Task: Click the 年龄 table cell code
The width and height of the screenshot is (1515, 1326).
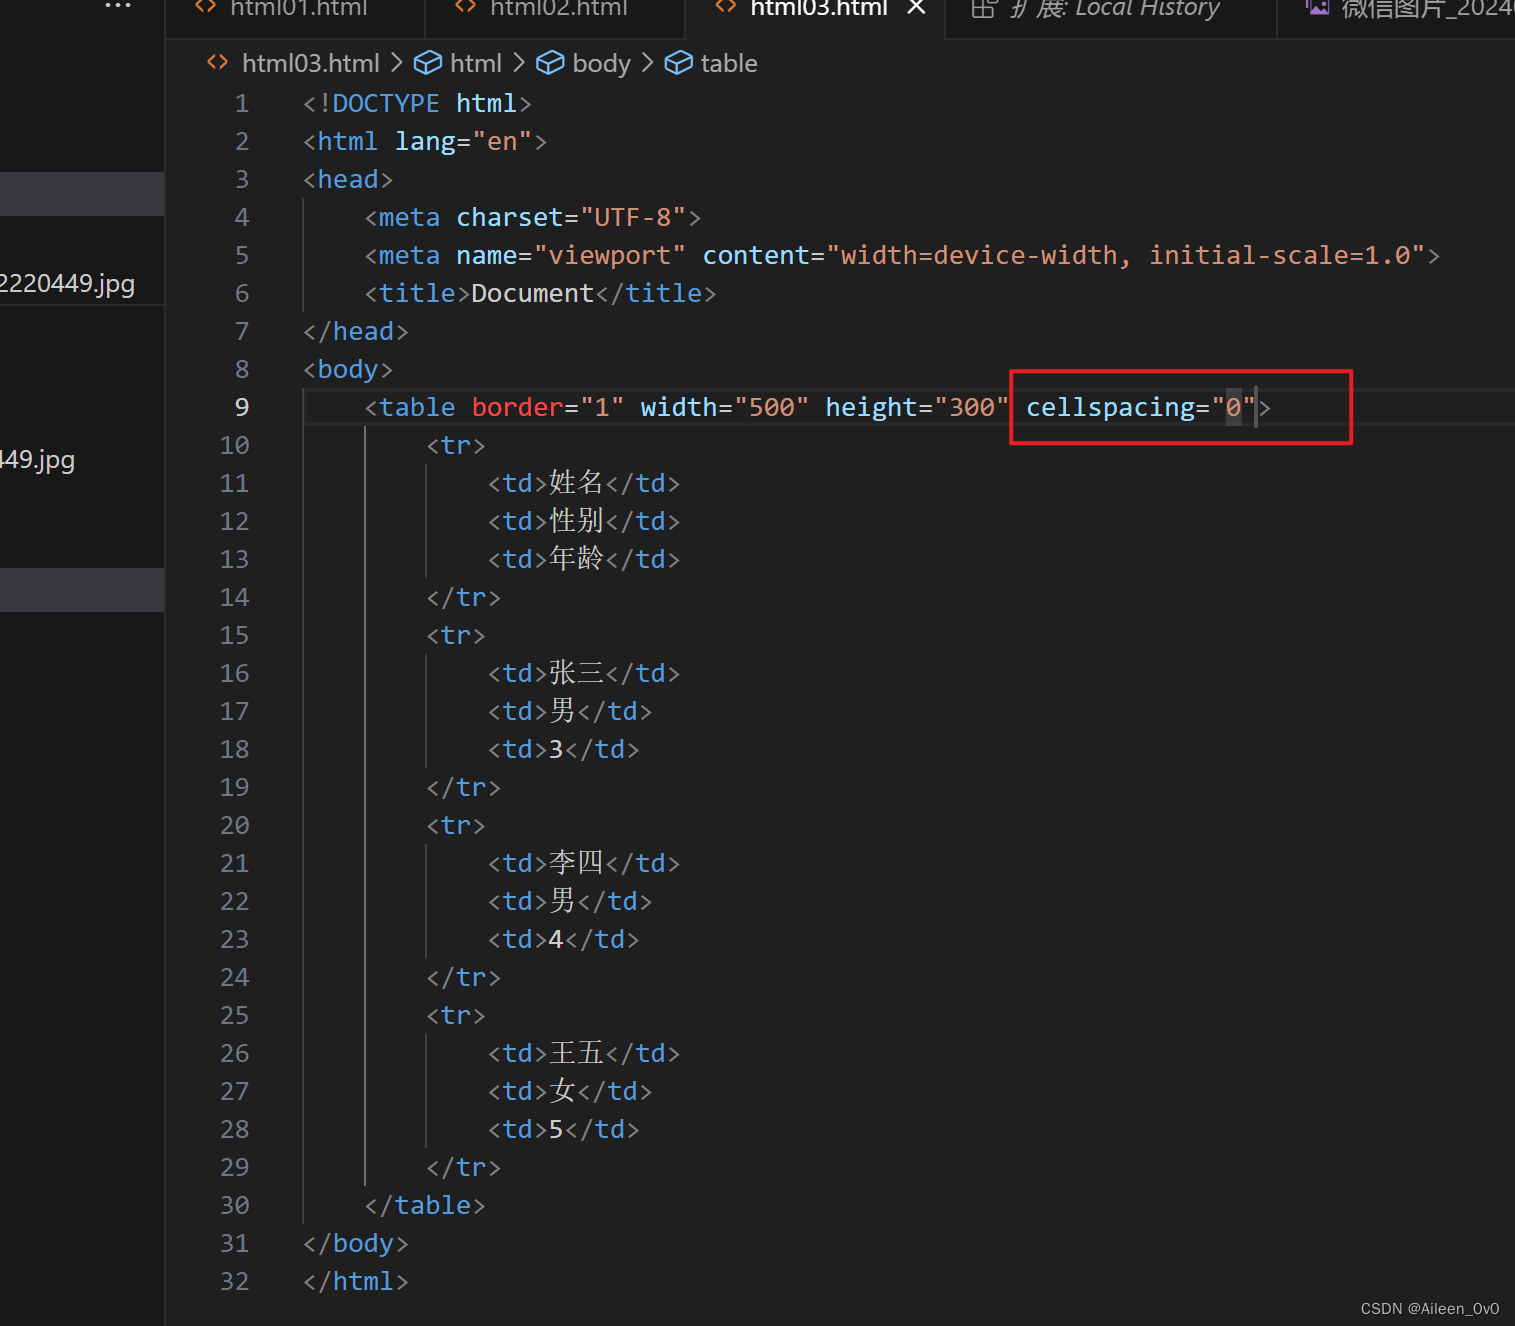Action: pyautogui.click(x=584, y=559)
